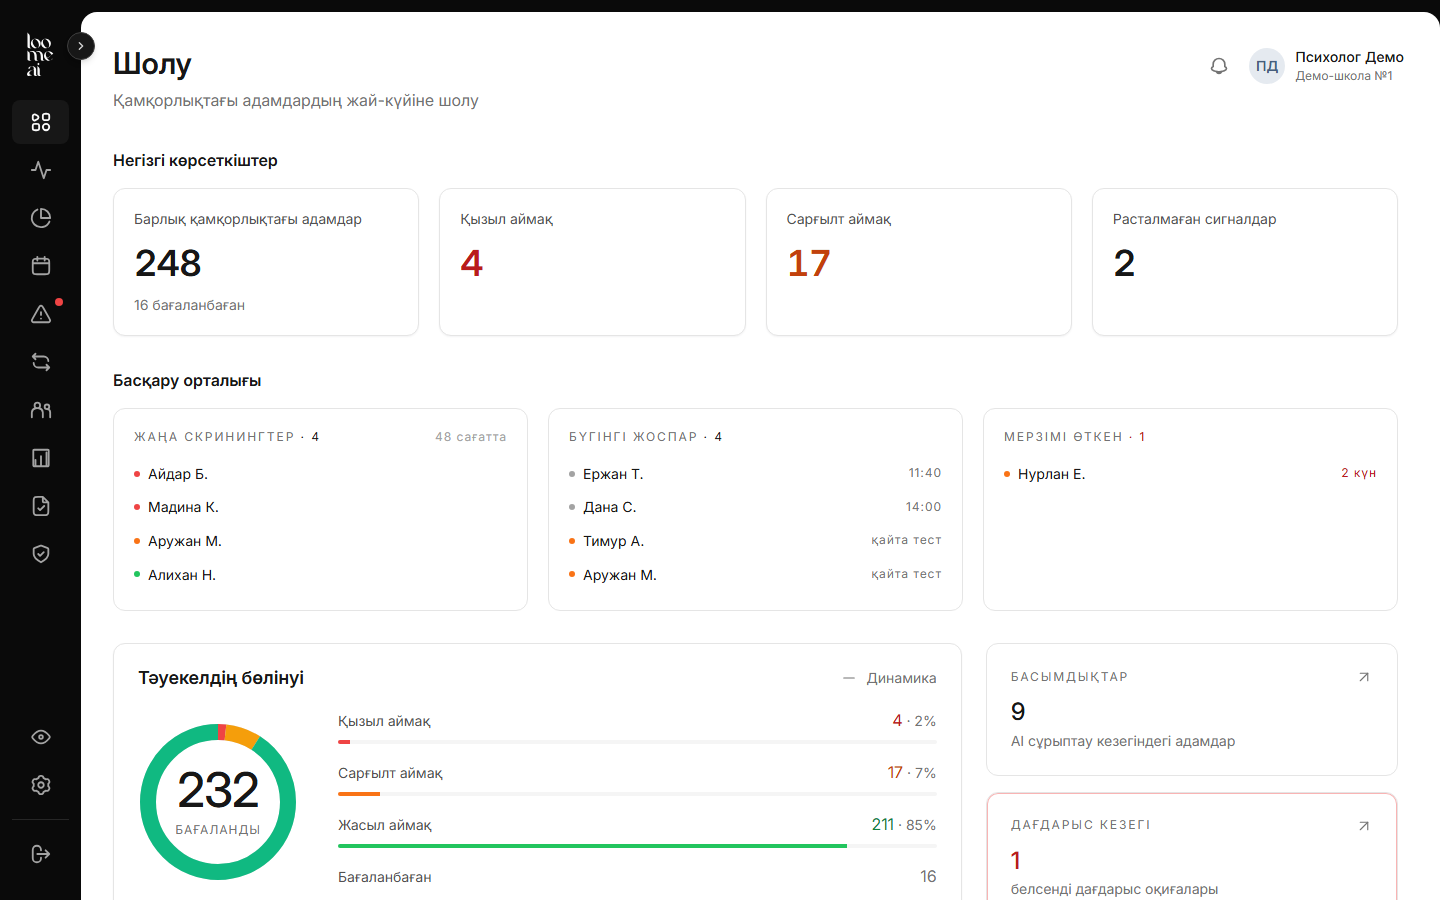Select Аружан М. in the new screenings list
Screen dimensions: 1440x900
(x=320, y=541)
